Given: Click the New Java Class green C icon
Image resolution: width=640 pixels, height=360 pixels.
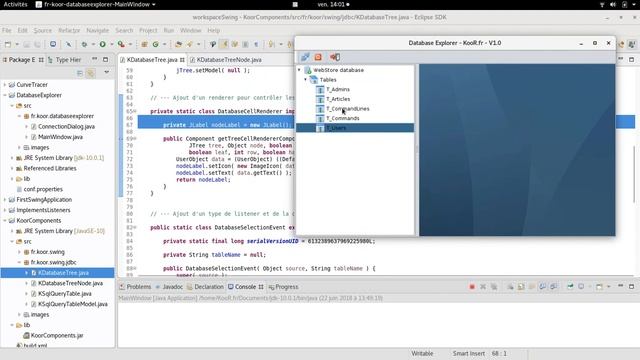Looking at the screenshot, I should pos(156,44).
